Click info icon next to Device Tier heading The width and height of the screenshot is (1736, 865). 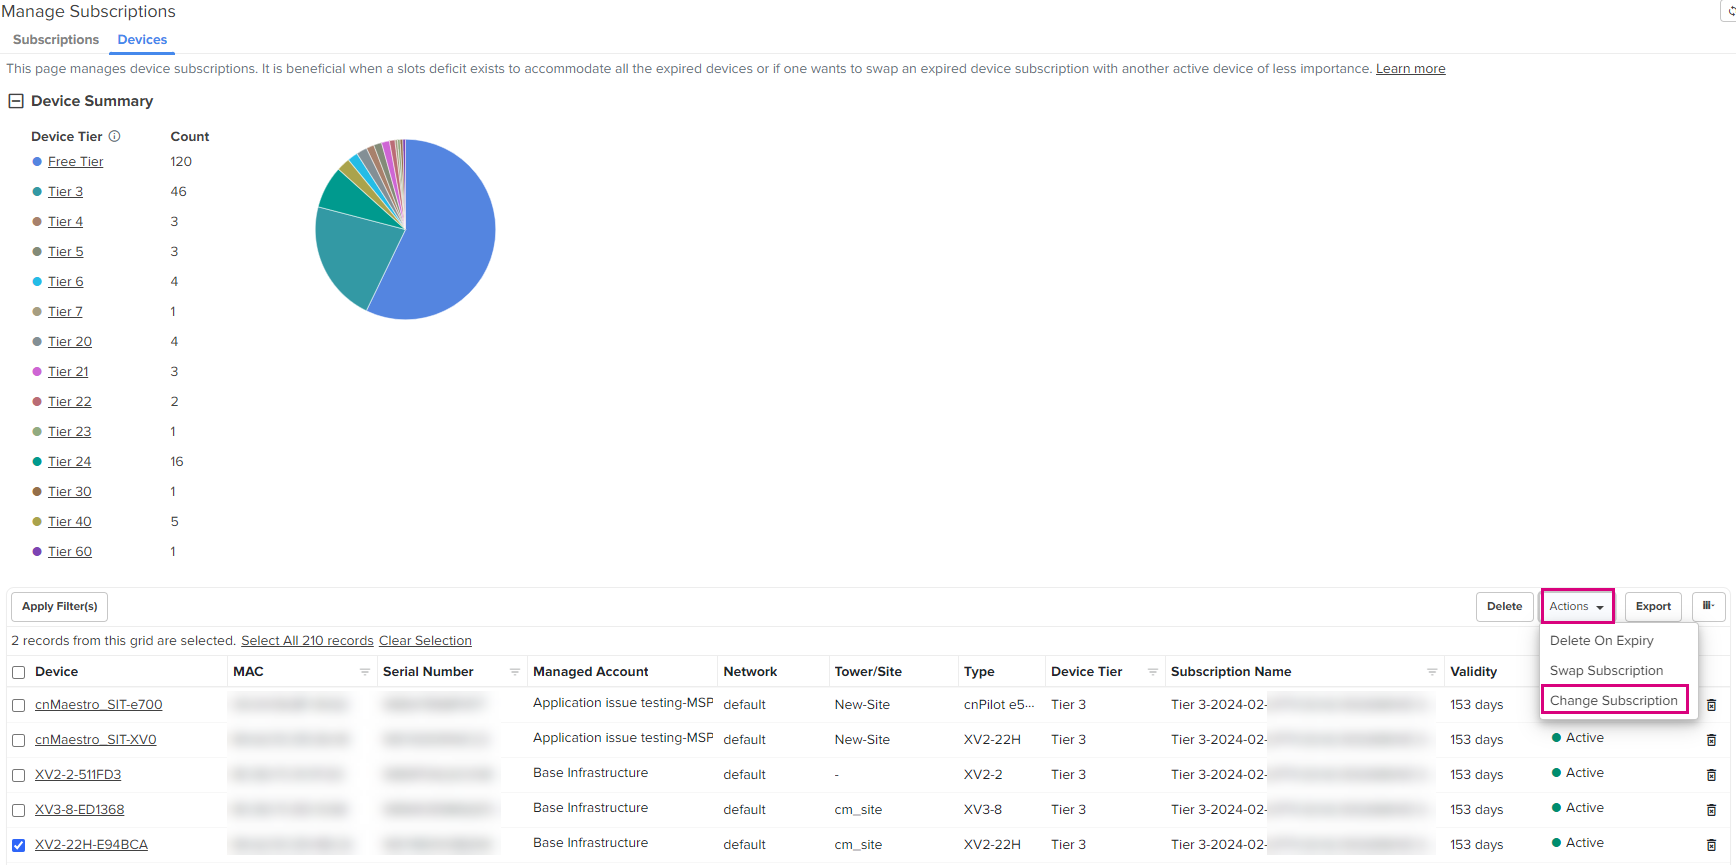click(x=115, y=136)
